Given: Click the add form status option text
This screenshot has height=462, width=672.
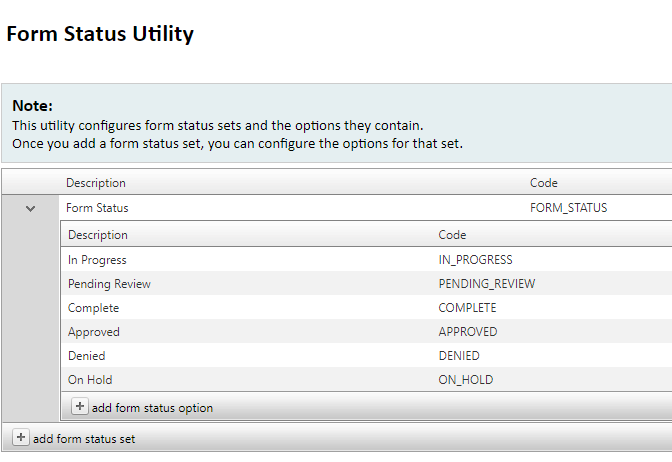Looking at the screenshot, I should (x=152, y=408).
